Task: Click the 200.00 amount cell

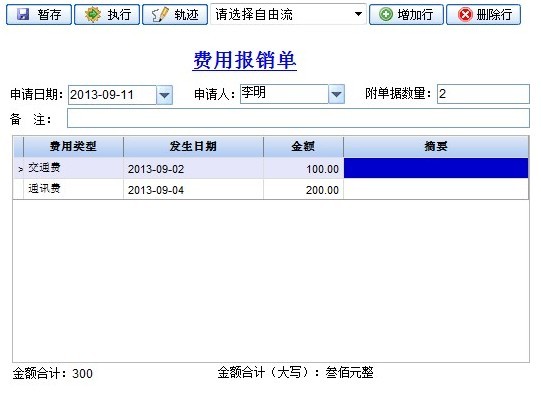Action: 303,189
